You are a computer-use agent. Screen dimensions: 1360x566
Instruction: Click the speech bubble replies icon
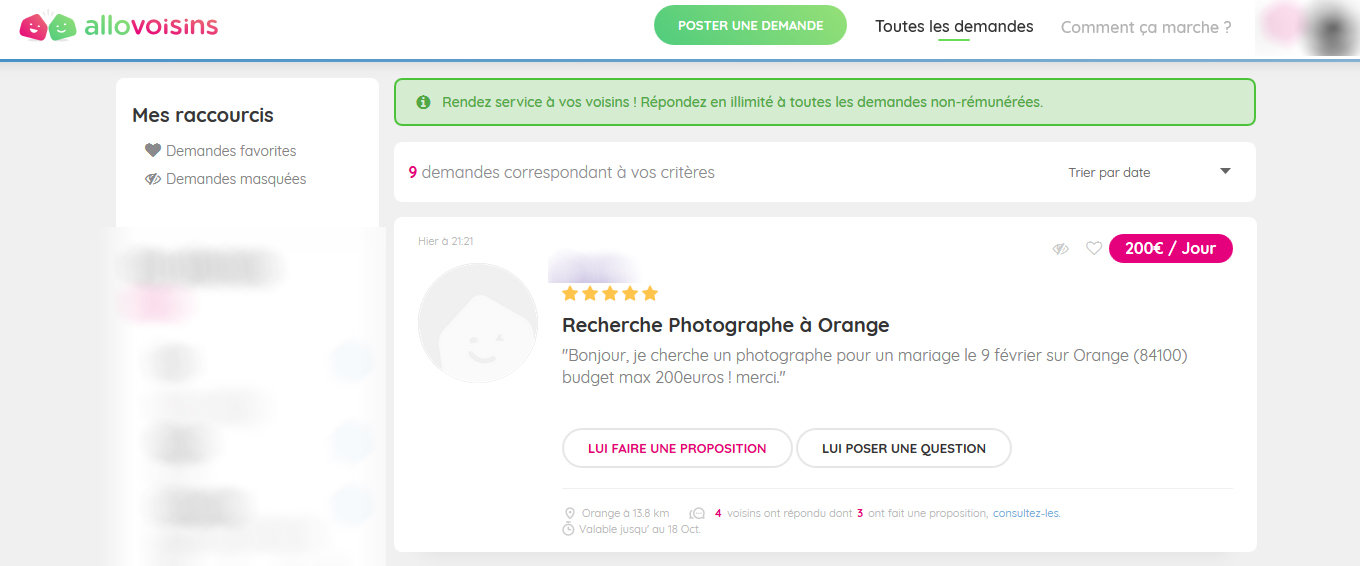tap(698, 513)
